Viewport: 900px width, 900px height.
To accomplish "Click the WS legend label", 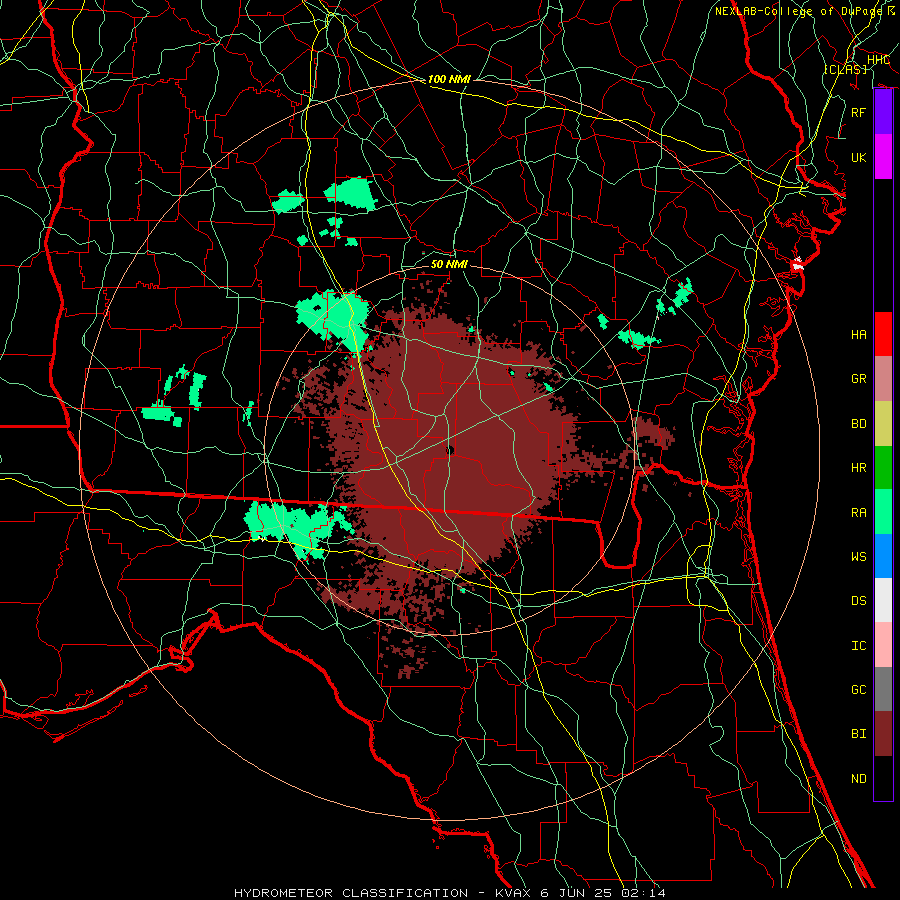I will 858,556.
